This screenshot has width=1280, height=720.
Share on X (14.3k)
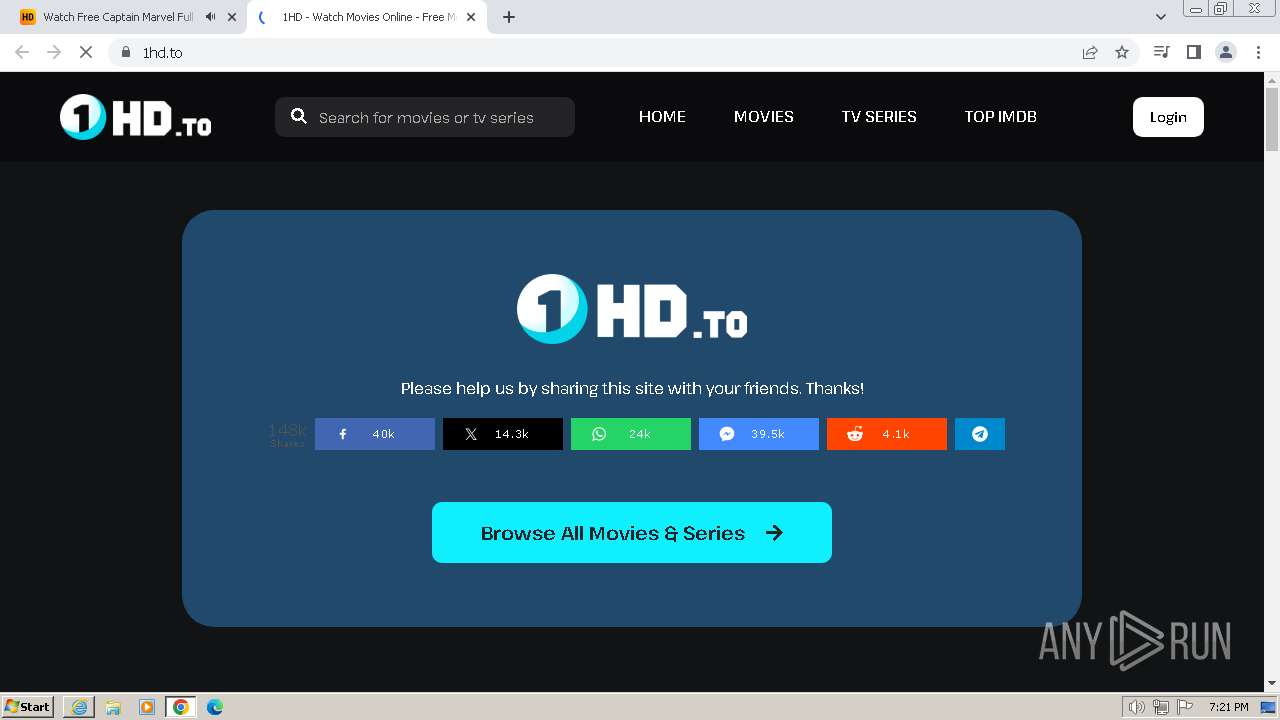coord(503,434)
